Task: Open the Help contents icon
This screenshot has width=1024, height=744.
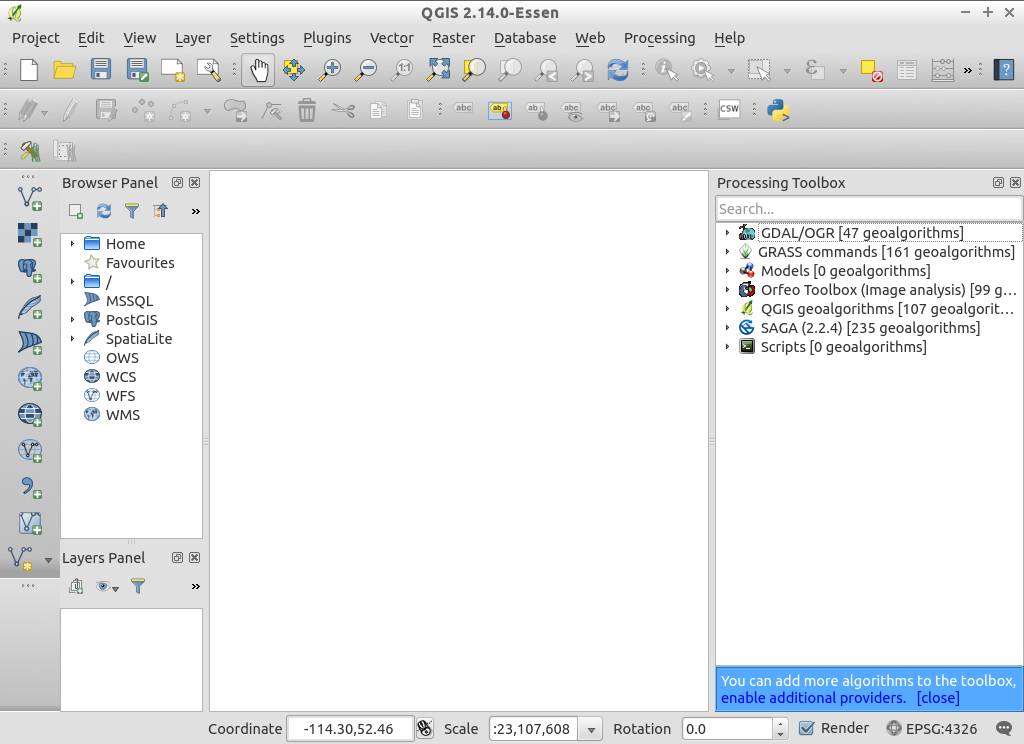Action: pos(1004,70)
